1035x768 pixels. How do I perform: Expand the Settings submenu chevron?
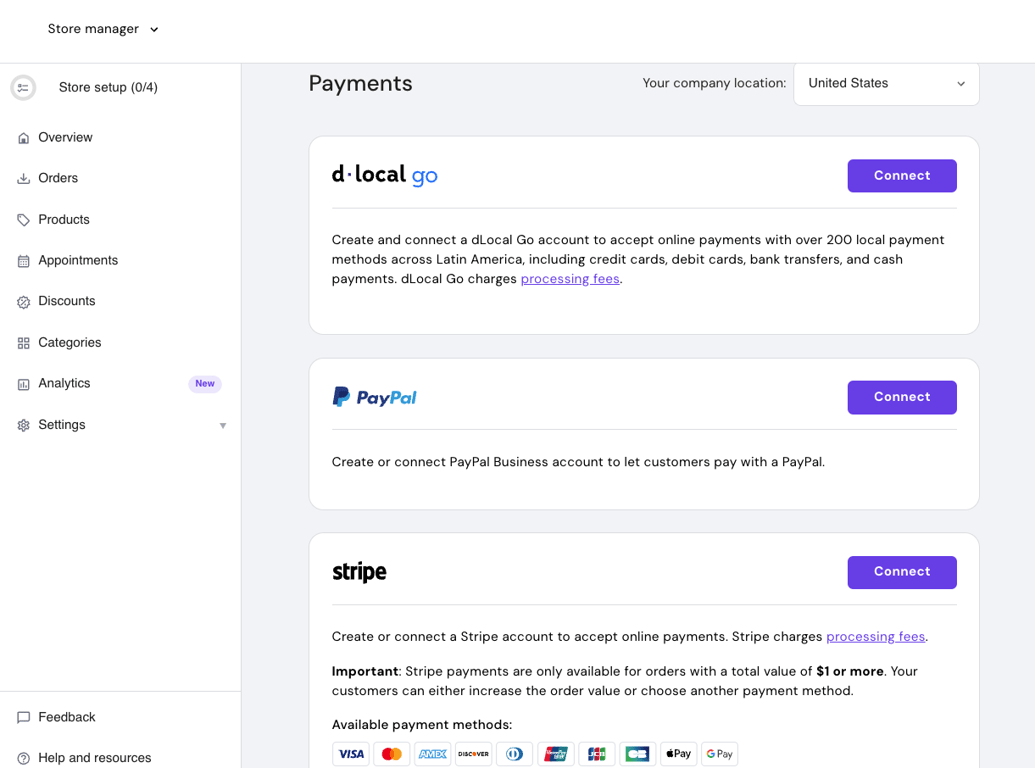click(222, 425)
